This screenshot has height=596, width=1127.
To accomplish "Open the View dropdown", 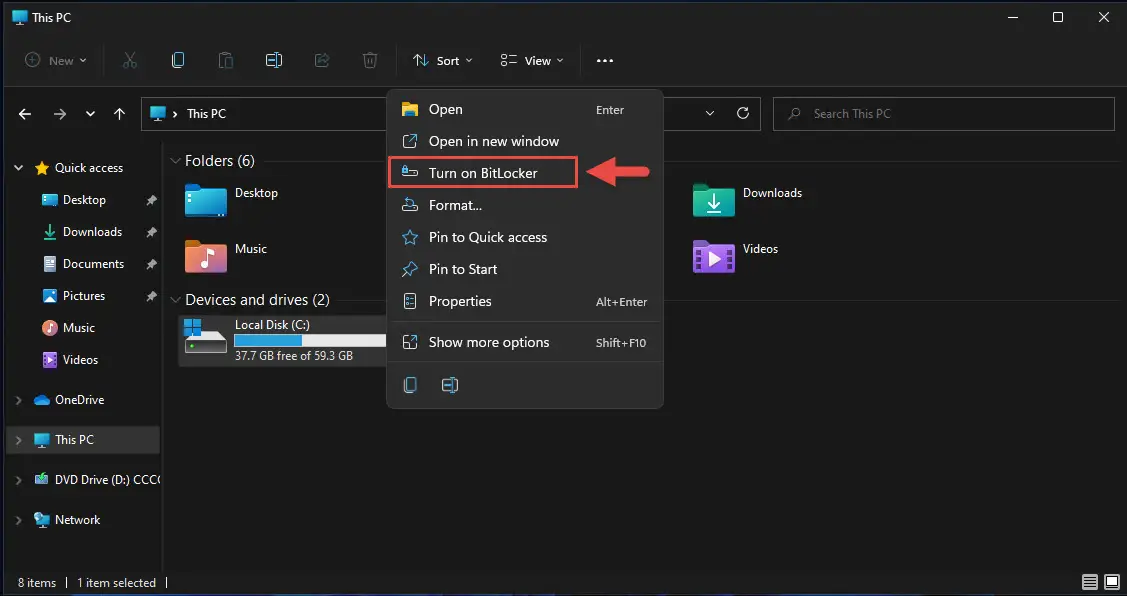I will pos(532,60).
